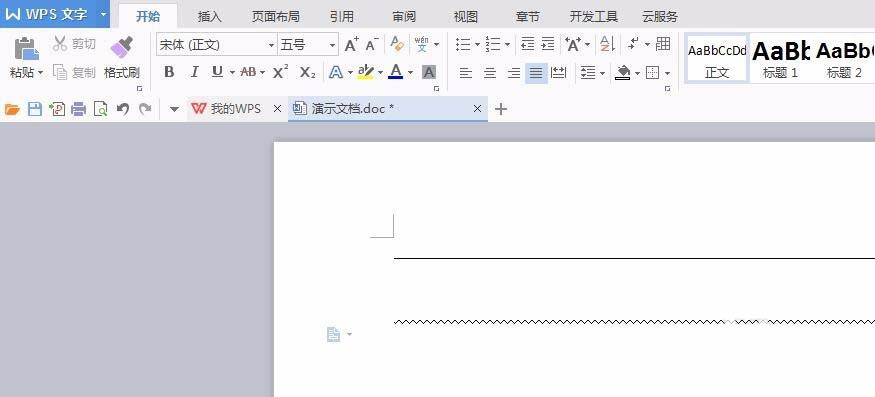
Task: Apply the 标题 1 style
Action: 780,58
